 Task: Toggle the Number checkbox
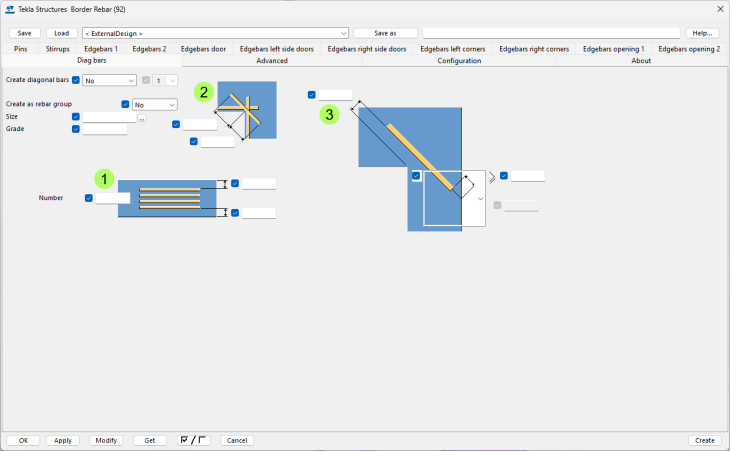pos(89,198)
